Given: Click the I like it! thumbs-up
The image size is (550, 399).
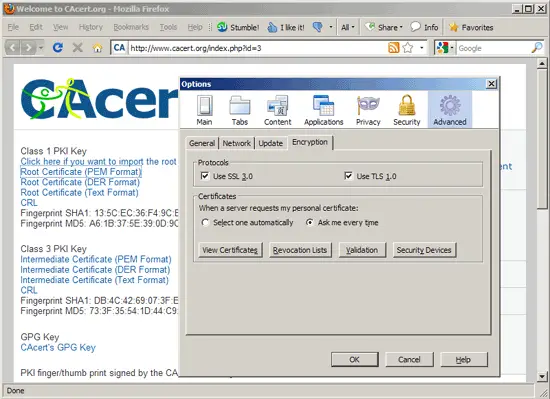Looking at the screenshot, I should 286,27.
